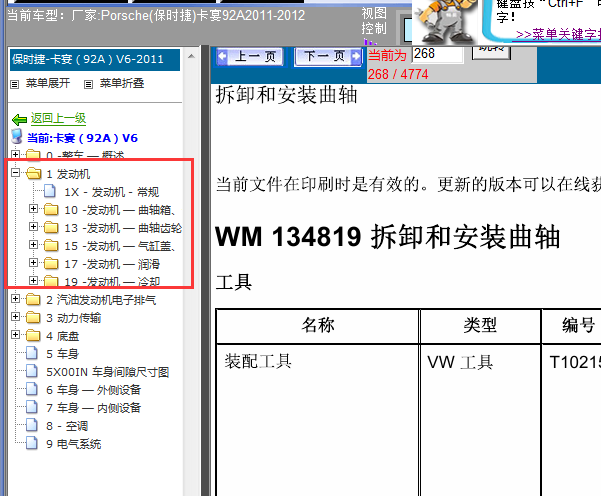The width and height of the screenshot is (601, 496).
Task: Click page icon beside 6 车身 — 外侧设备
Action: point(32,389)
